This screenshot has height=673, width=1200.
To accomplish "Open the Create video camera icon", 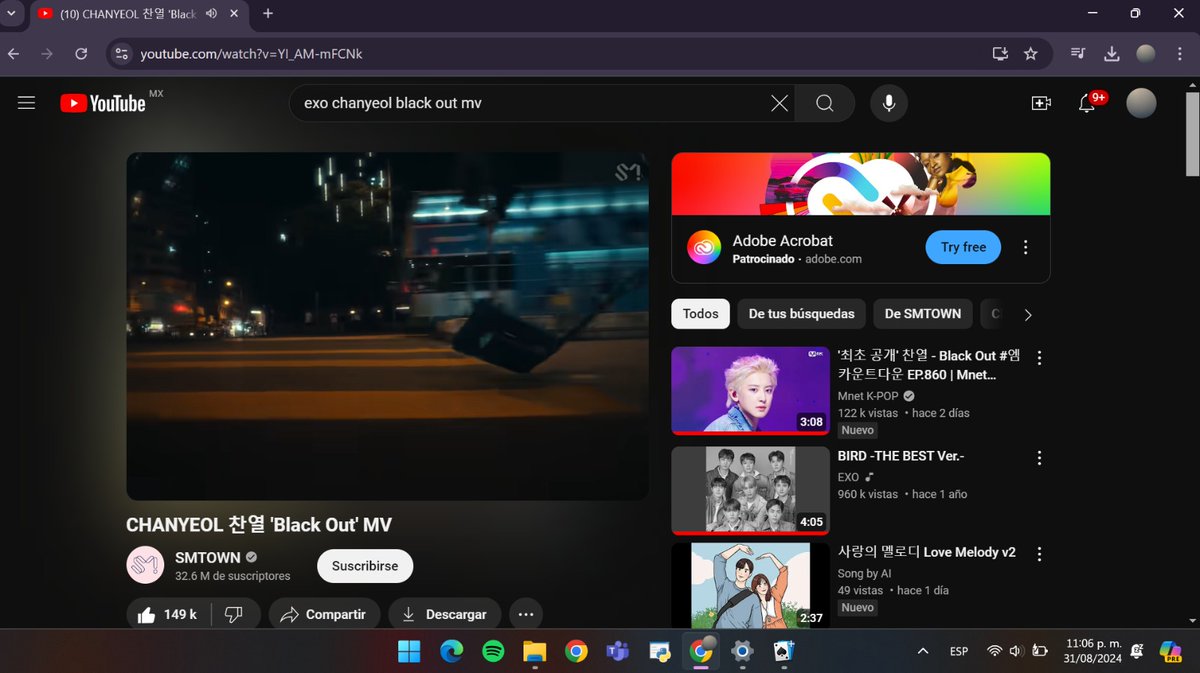I will [x=1041, y=103].
